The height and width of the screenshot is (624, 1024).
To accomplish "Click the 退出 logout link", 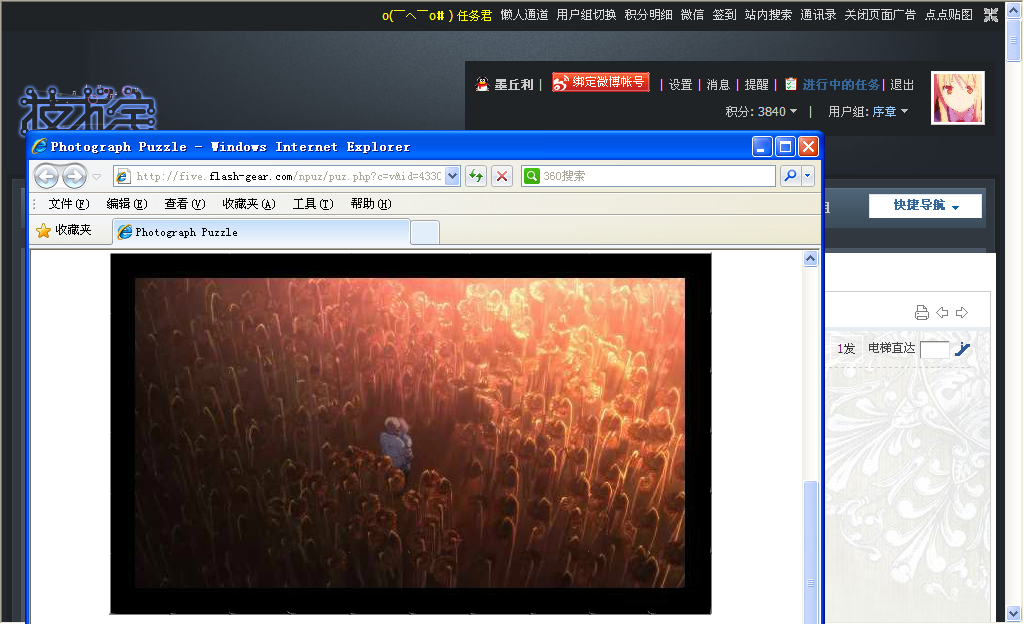I will point(902,85).
